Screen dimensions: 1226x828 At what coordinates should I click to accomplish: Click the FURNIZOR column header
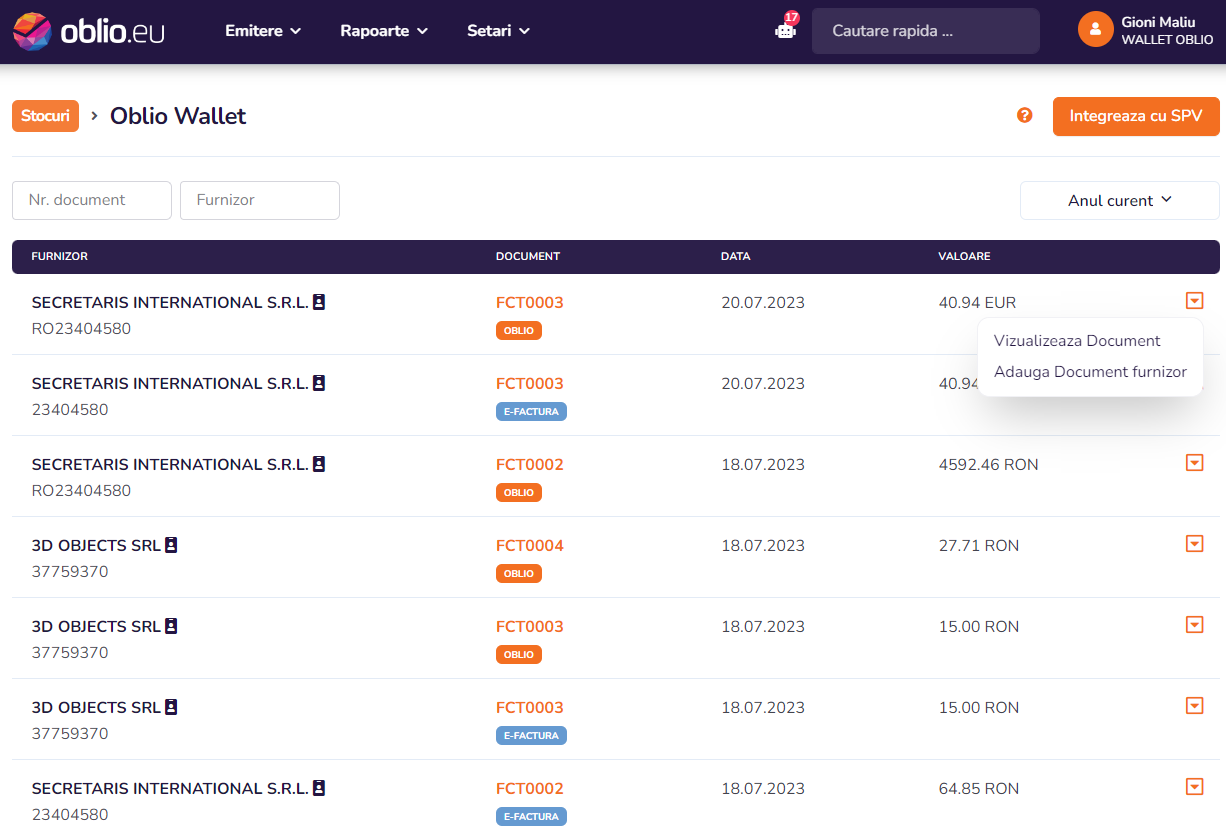coord(60,257)
